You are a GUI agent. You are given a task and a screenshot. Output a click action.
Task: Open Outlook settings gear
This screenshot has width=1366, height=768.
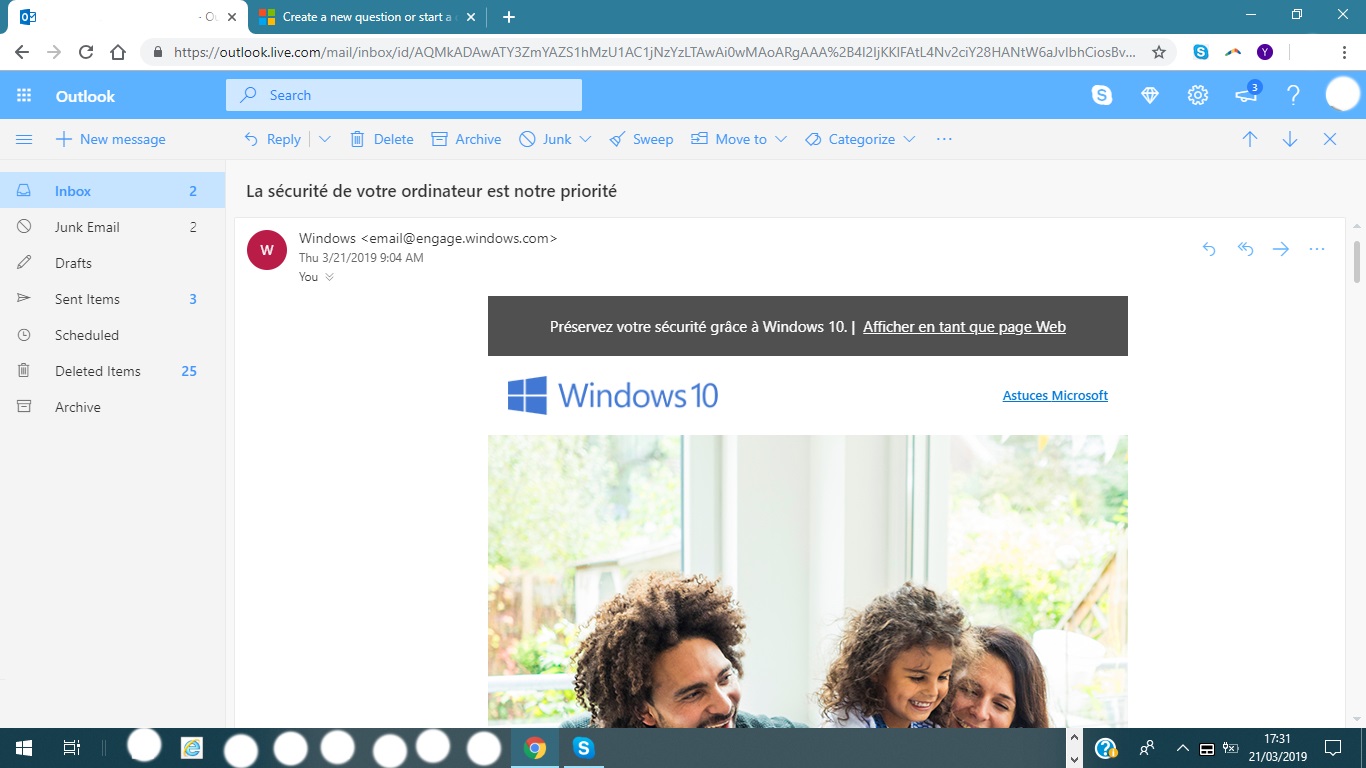tap(1198, 95)
